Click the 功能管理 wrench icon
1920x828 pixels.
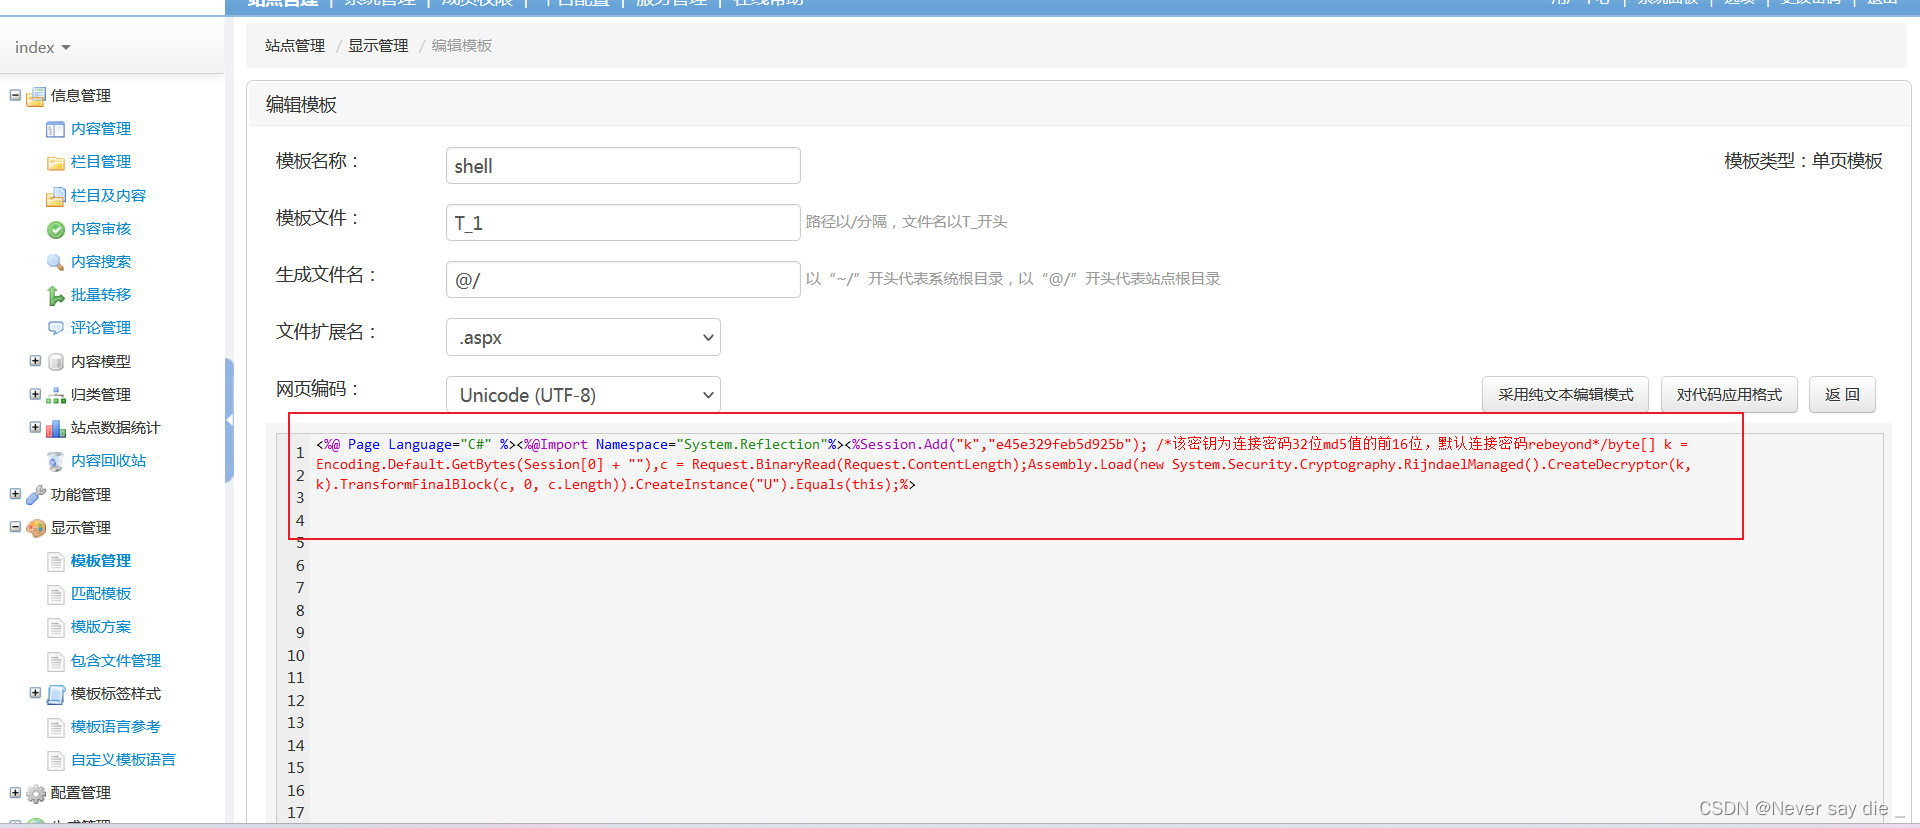36,495
